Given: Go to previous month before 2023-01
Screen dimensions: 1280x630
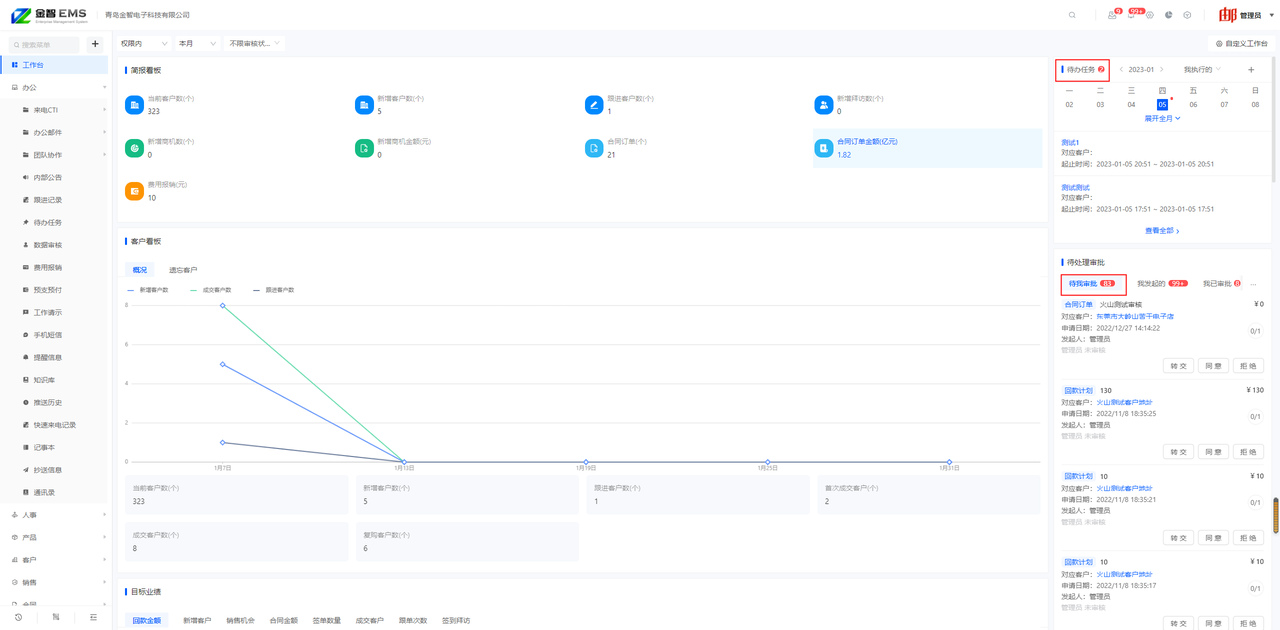Looking at the screenshot, I should (1121, 70).
